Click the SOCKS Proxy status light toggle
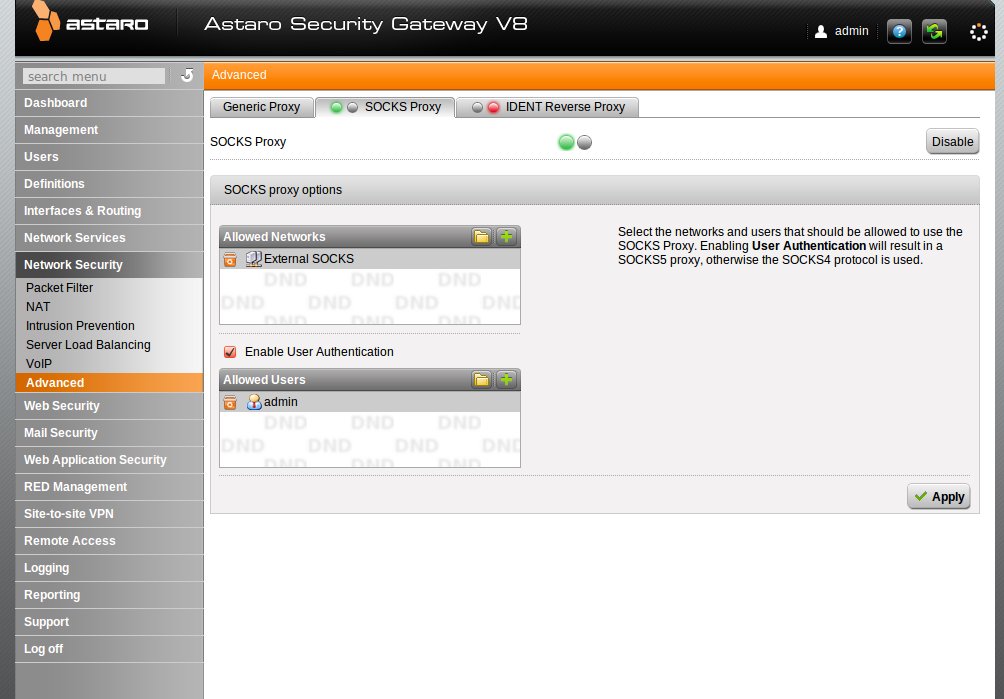1004x699 pixels. pyautogui.click(x=575, y=142)
